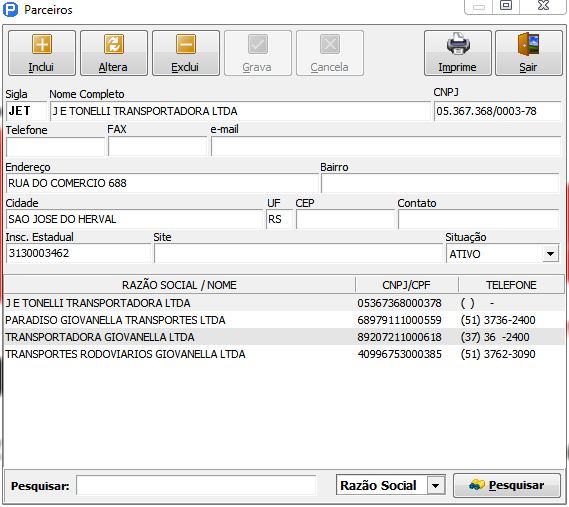This screenshot has height=507, width=569.
Task: Click the Pesquisar search button
Action: point(507,485)
